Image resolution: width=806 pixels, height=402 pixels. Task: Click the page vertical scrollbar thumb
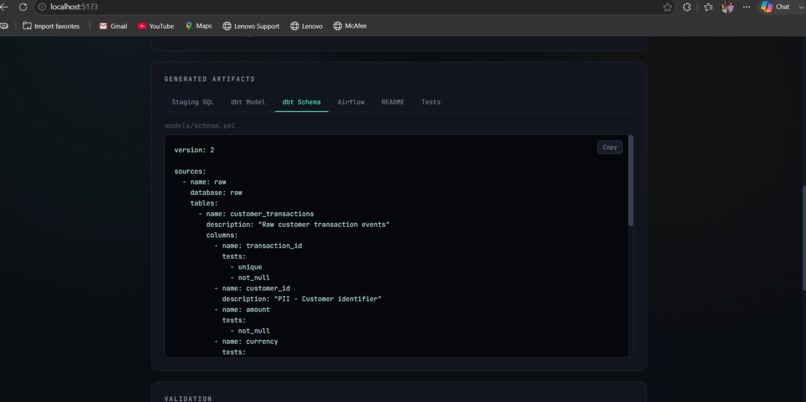point(803,237)
